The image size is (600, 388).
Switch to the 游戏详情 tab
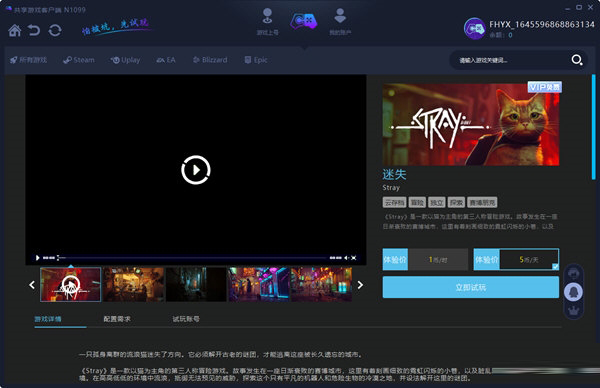click(x=48, y=319)
